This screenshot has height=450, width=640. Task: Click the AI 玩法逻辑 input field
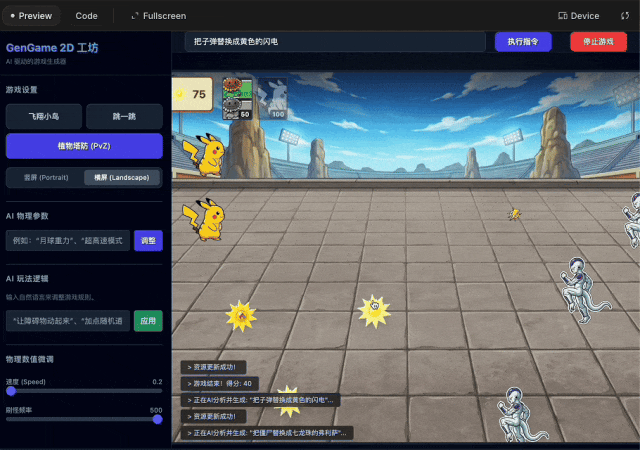68,321
